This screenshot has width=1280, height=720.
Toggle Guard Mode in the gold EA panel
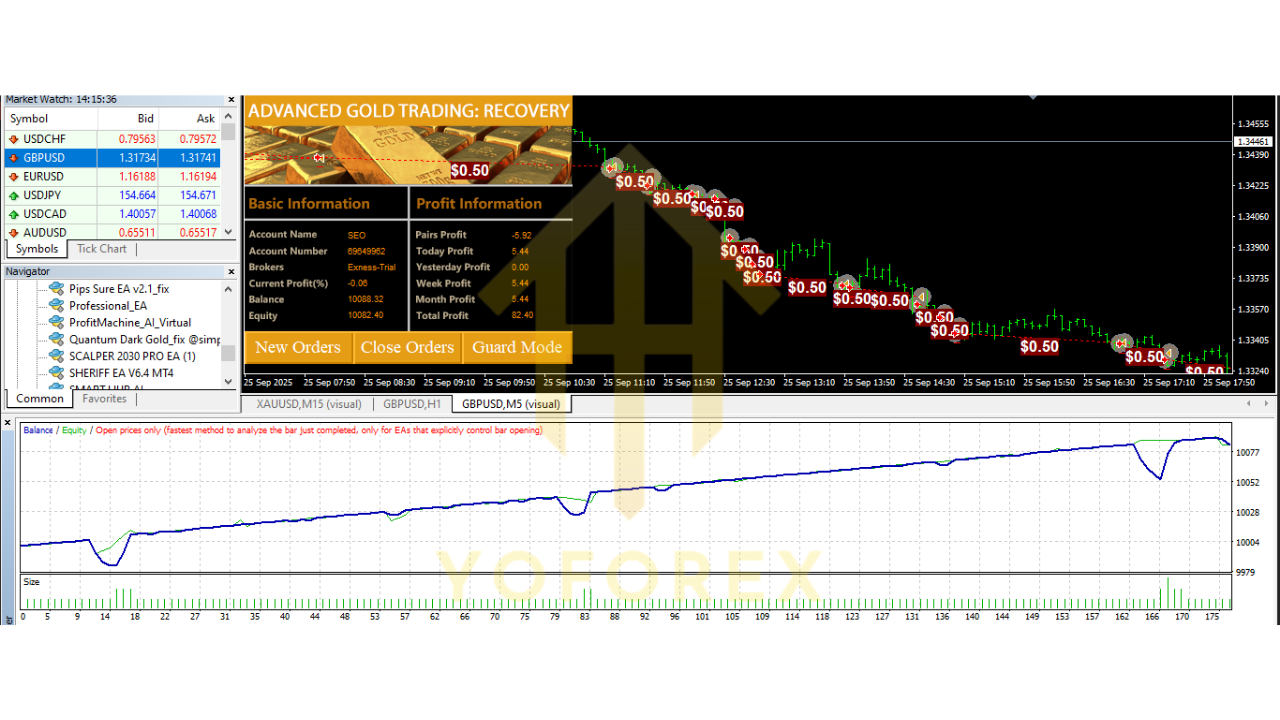tap(517, 347)
